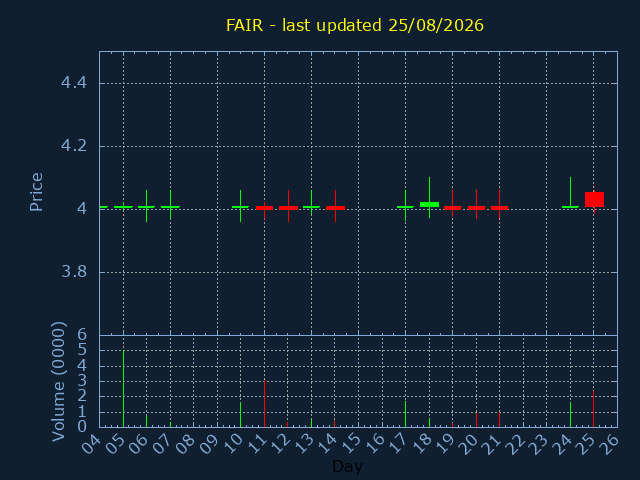
Task: Click the green volume bar on day 17
Action: (x=405, y=414)
